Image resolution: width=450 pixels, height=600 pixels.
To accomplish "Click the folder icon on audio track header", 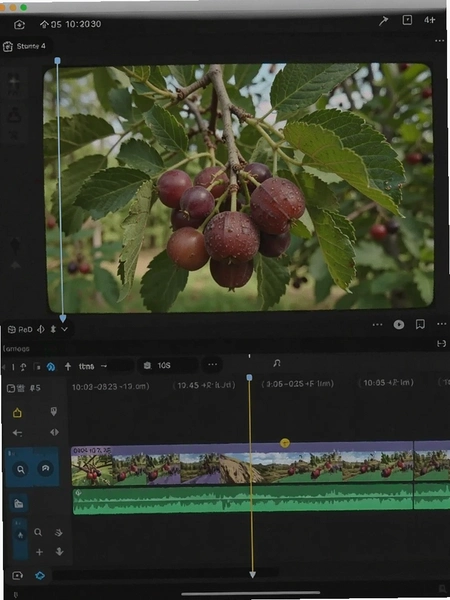I will point(18,504).
